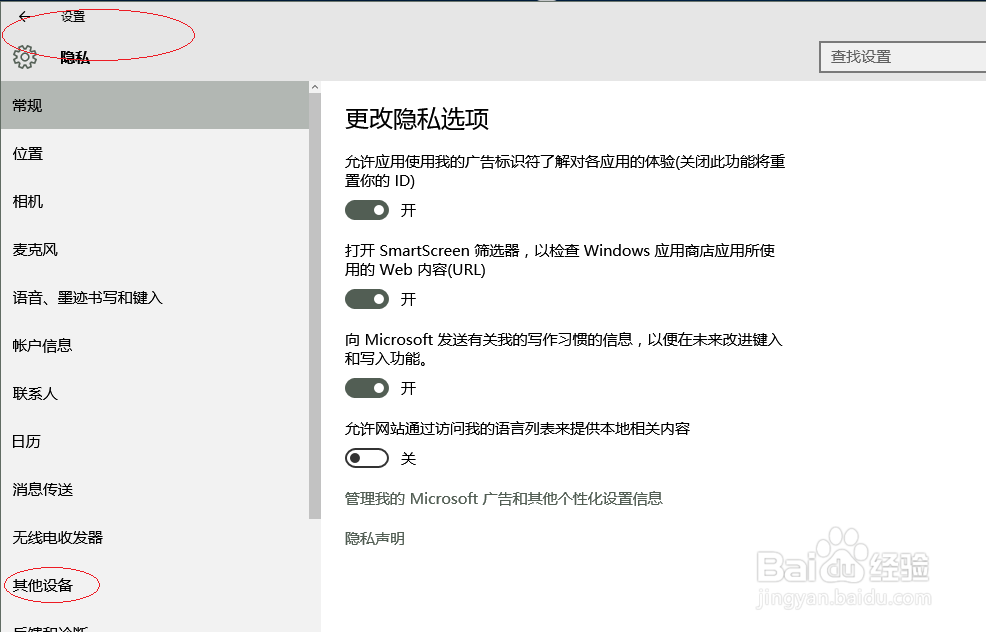Turn off the advertising ID toggle
This screenshot has width=986, height=632.
point(367,210)
